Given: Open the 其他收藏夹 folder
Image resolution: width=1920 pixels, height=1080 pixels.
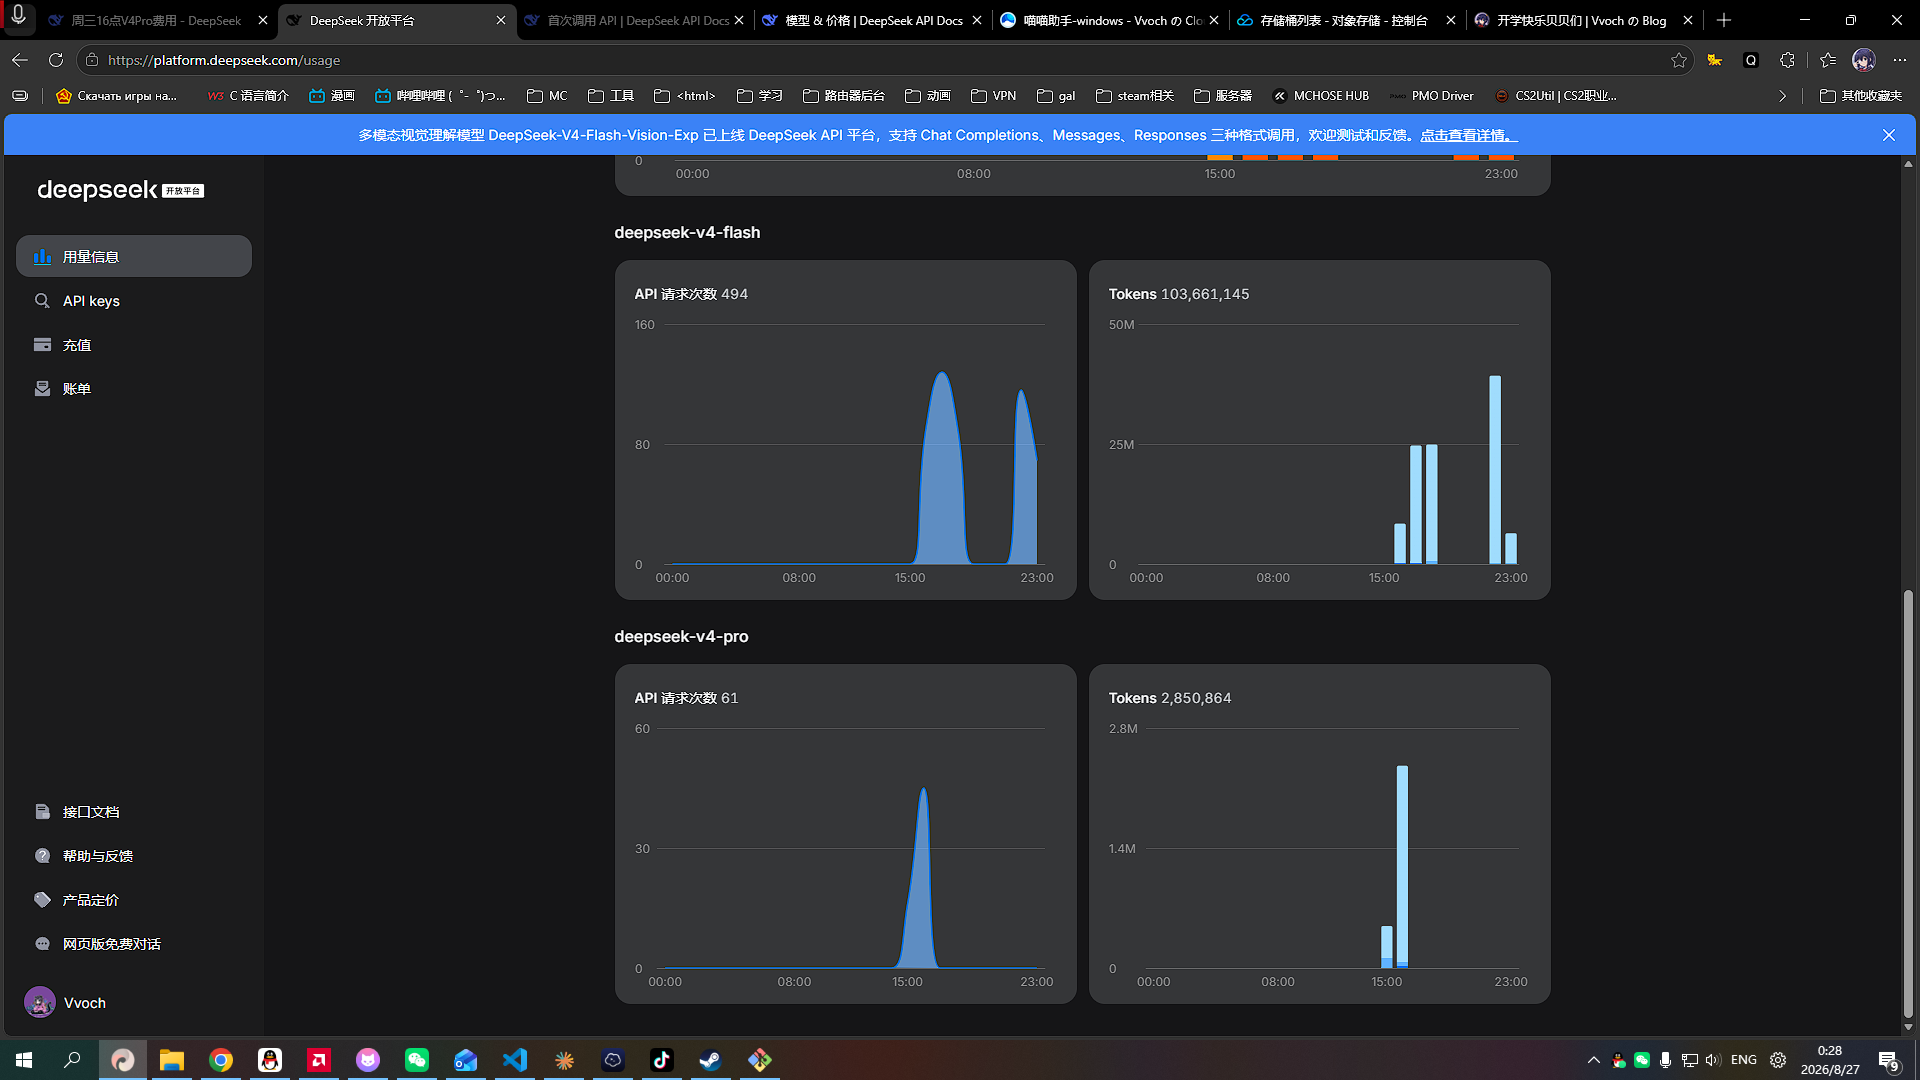Looking at the screenshot, I should click(1860, 96).
